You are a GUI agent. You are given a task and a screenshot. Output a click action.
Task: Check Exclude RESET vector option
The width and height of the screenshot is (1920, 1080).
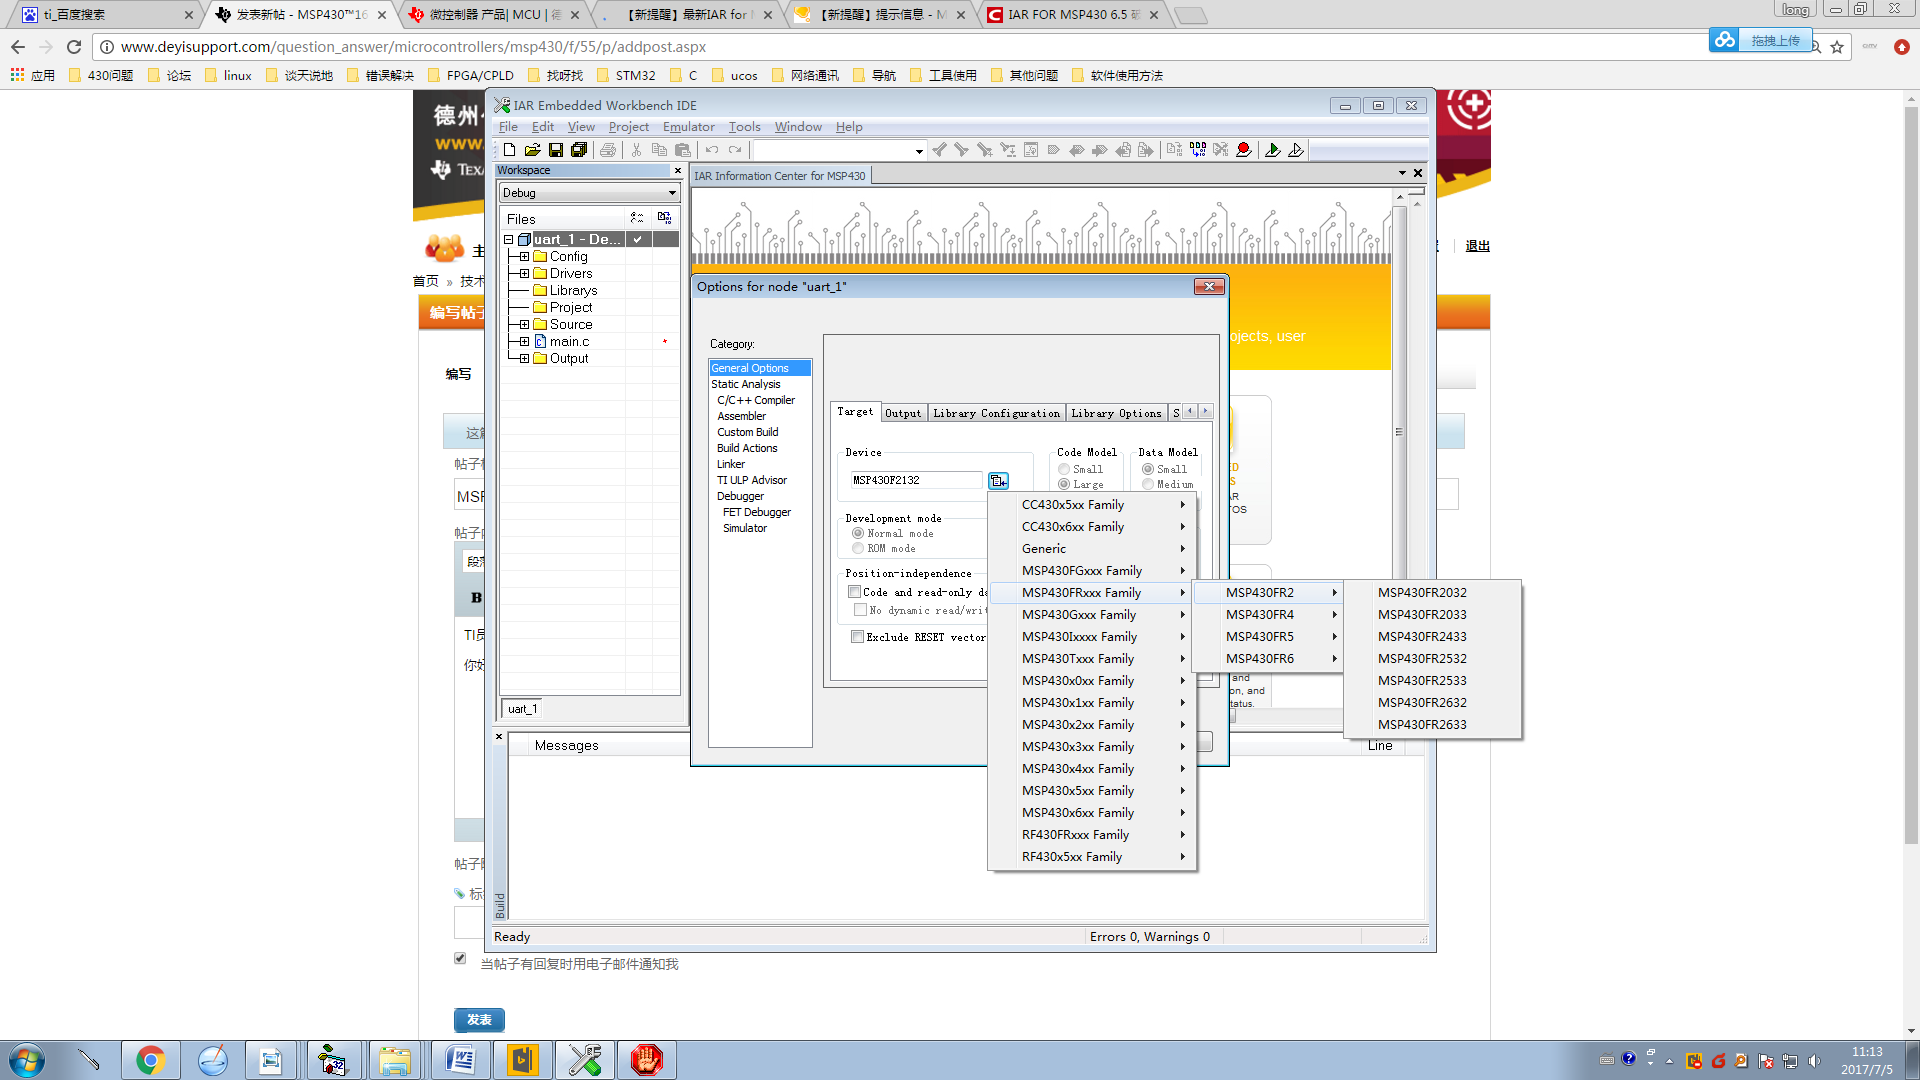click(857, 637)
